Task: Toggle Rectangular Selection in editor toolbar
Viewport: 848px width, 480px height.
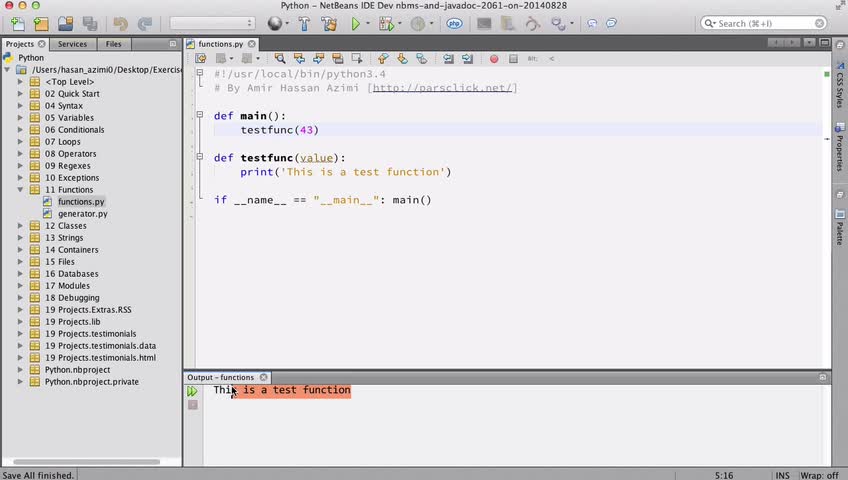Action: [x=357, y=58]
